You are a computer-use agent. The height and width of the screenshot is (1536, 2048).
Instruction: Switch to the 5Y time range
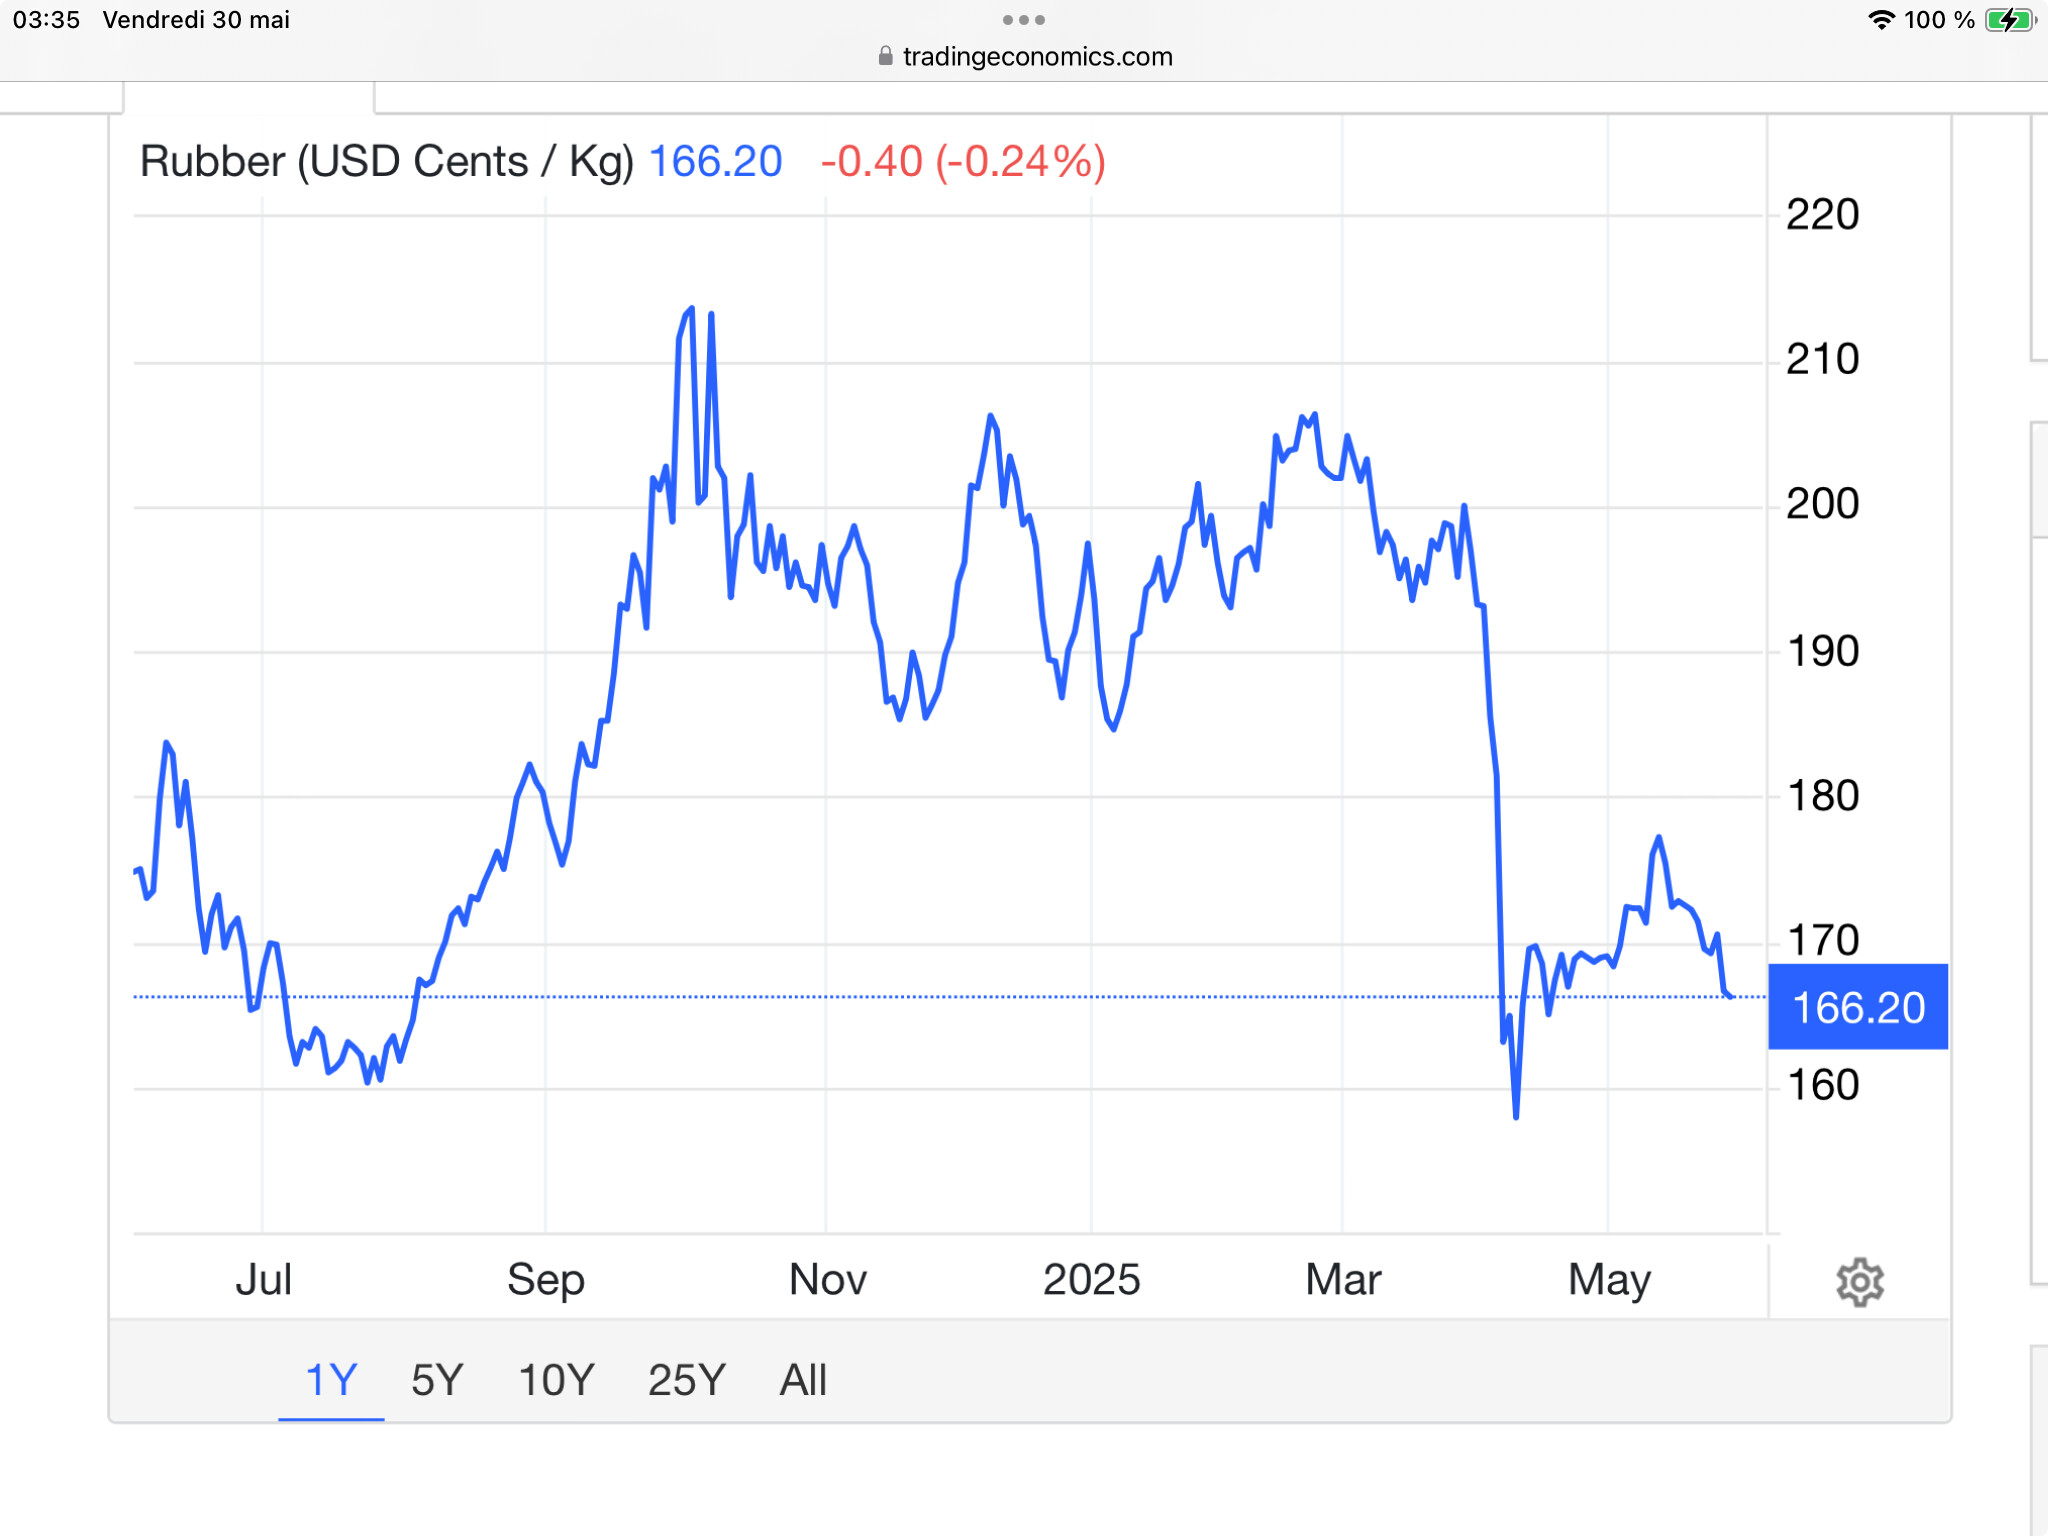click(x=437, y=1380)
